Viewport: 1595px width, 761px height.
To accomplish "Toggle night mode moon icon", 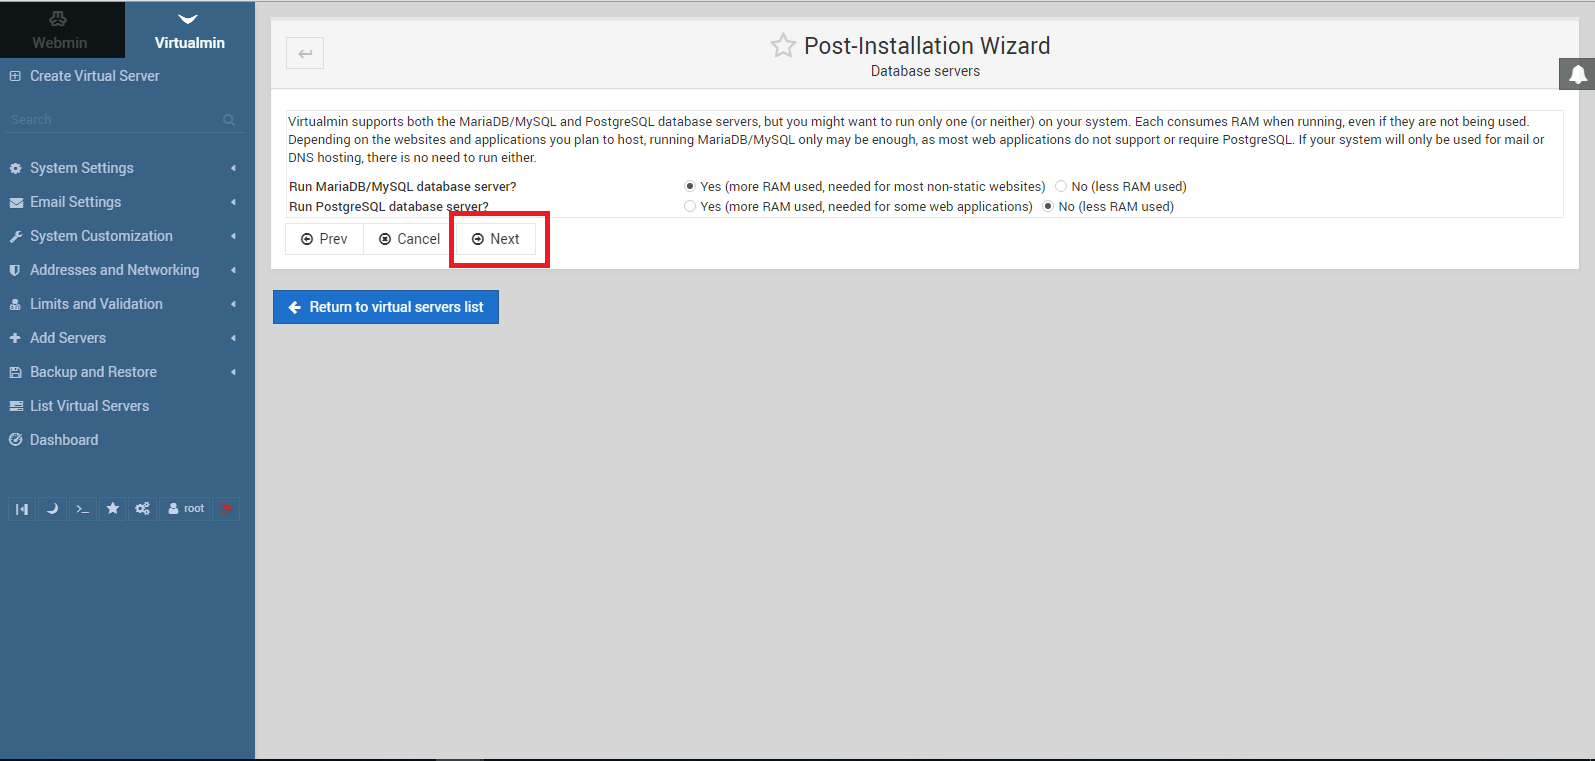I will point(52,509).
